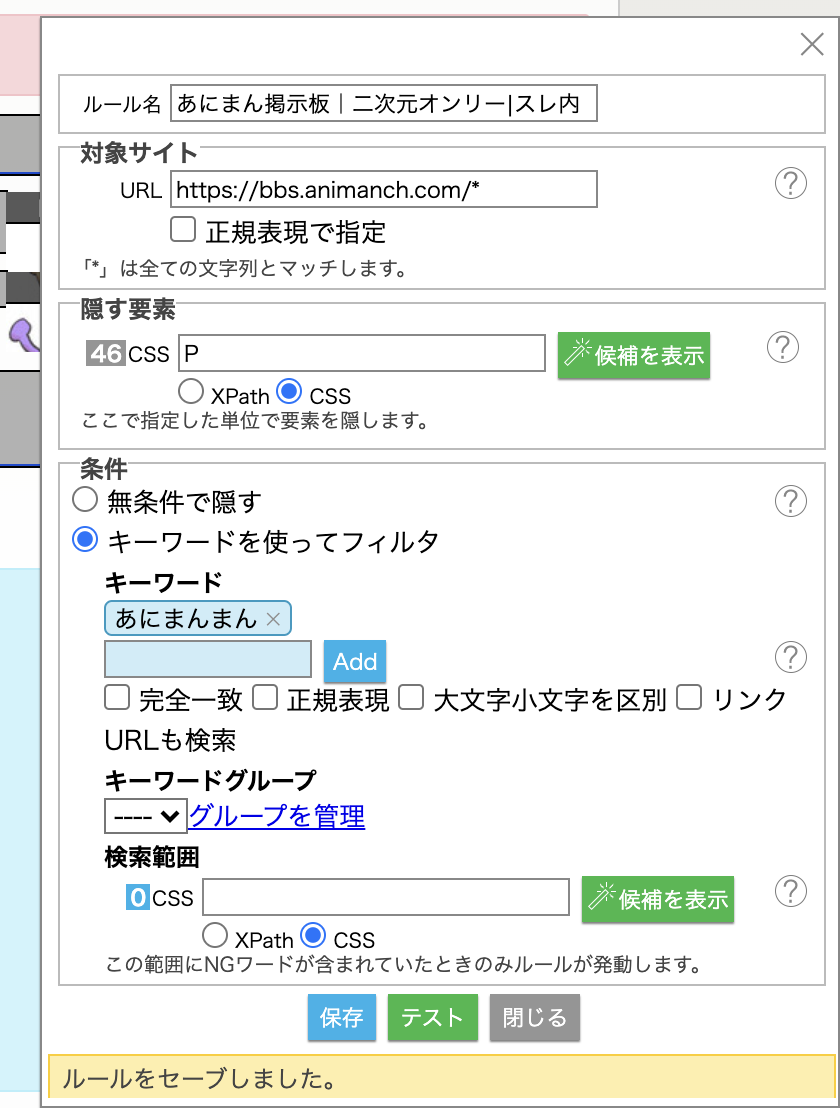The height and width of the screenshot is (1108, 840).
Task: Click the green テスト button
Action: pos(432,1018)
